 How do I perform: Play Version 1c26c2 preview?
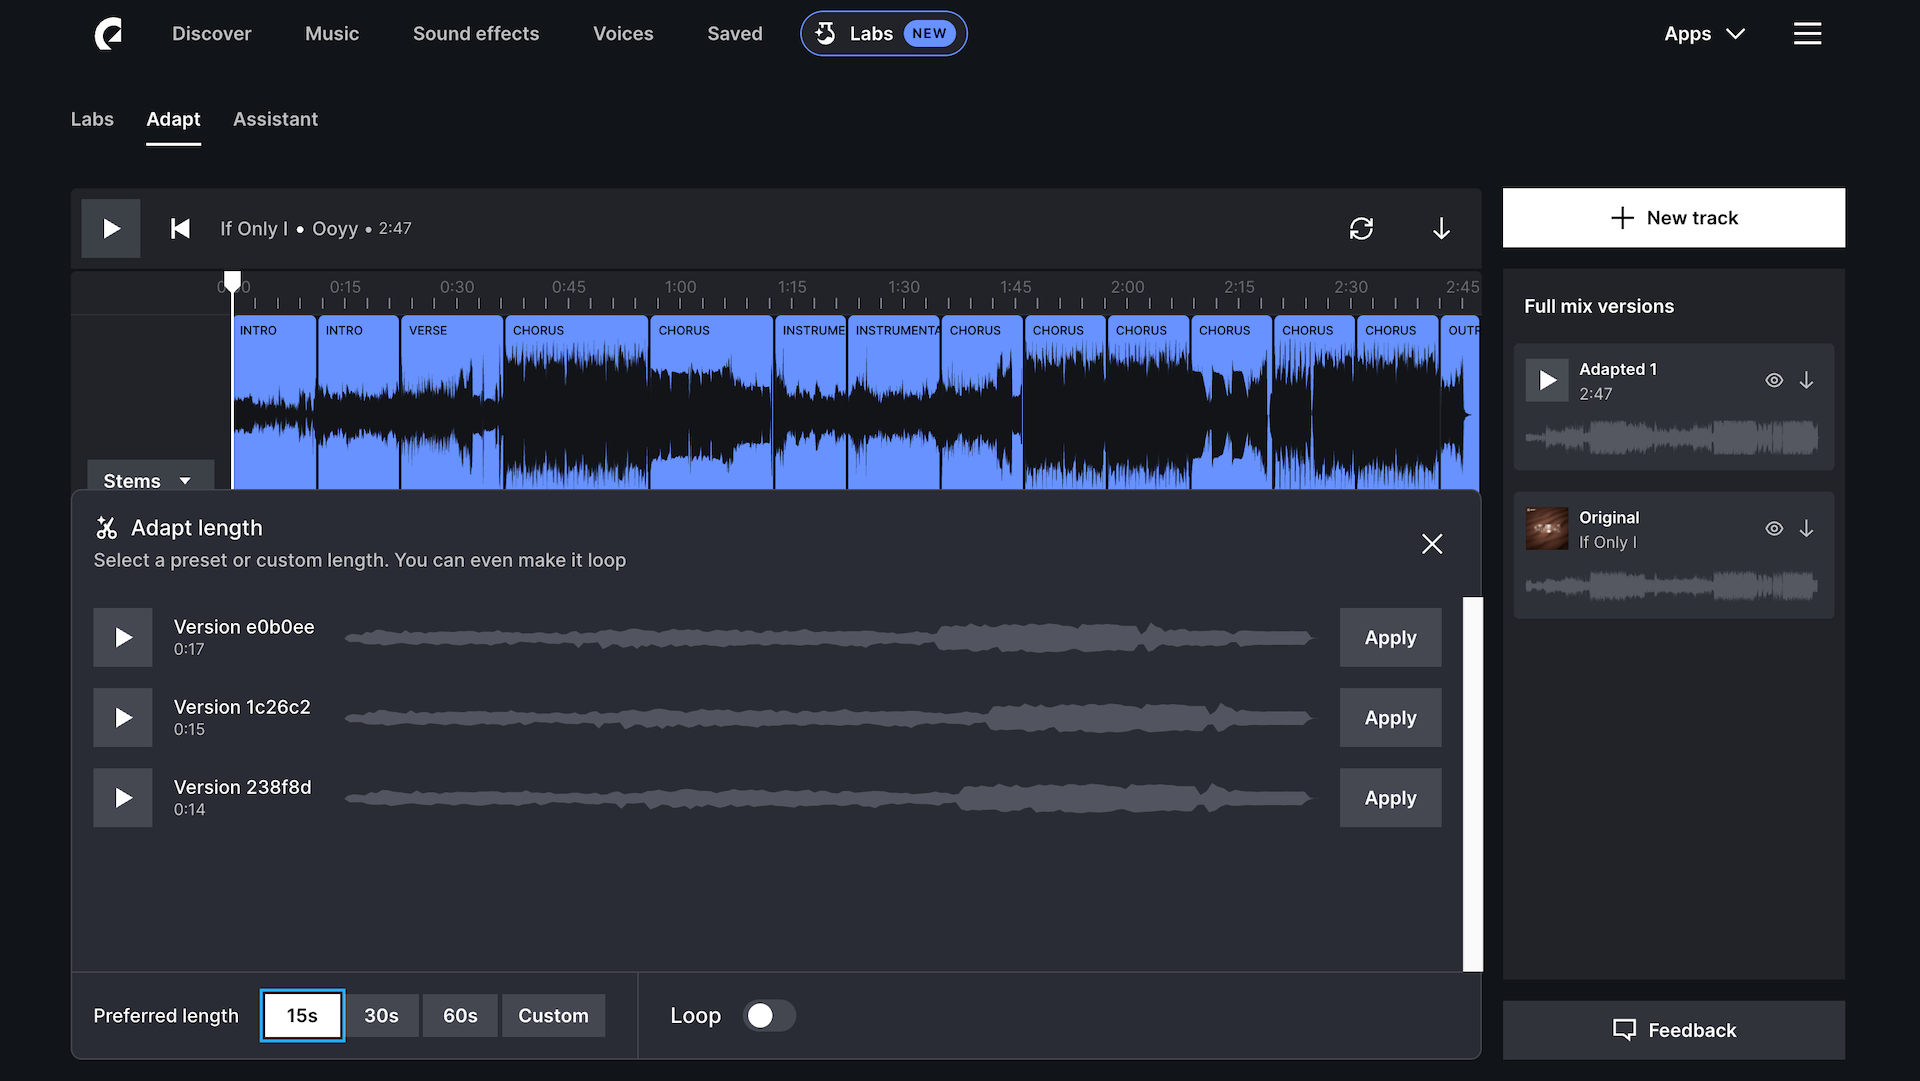click(x=122, y=717)
